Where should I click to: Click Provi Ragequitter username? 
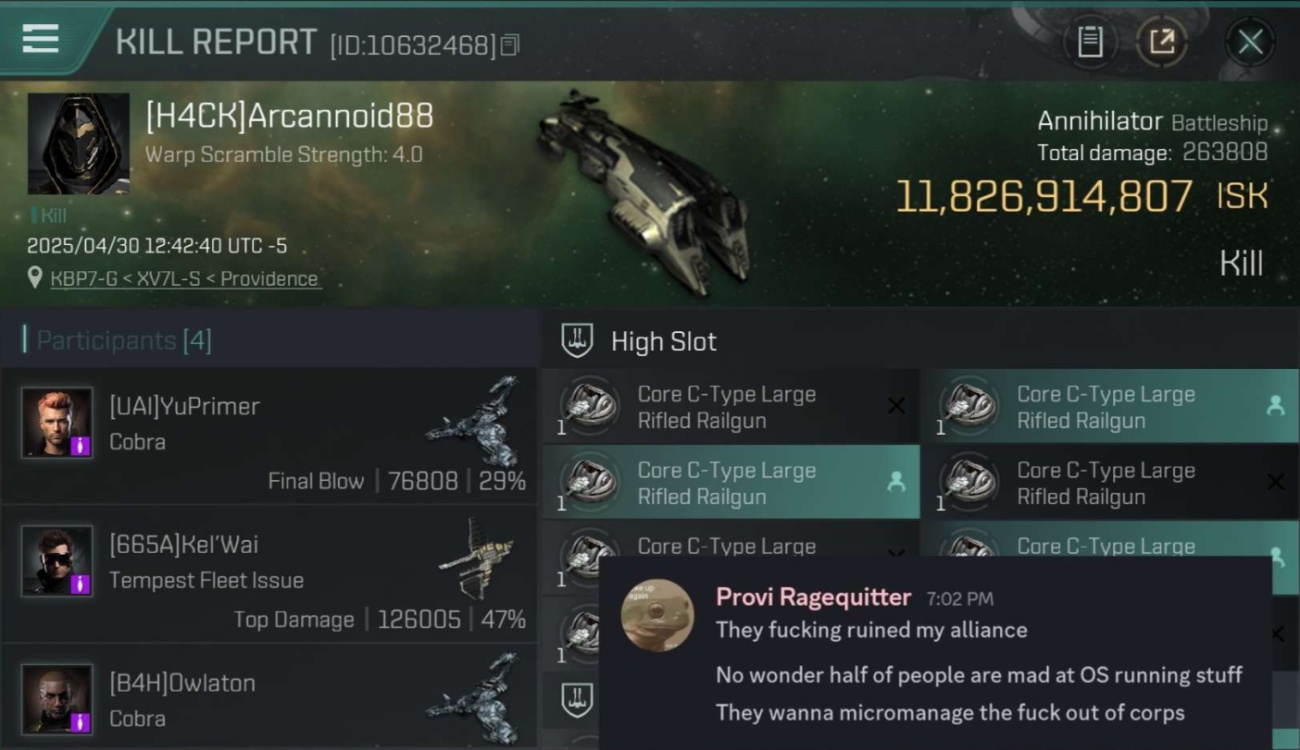point(813,597)
